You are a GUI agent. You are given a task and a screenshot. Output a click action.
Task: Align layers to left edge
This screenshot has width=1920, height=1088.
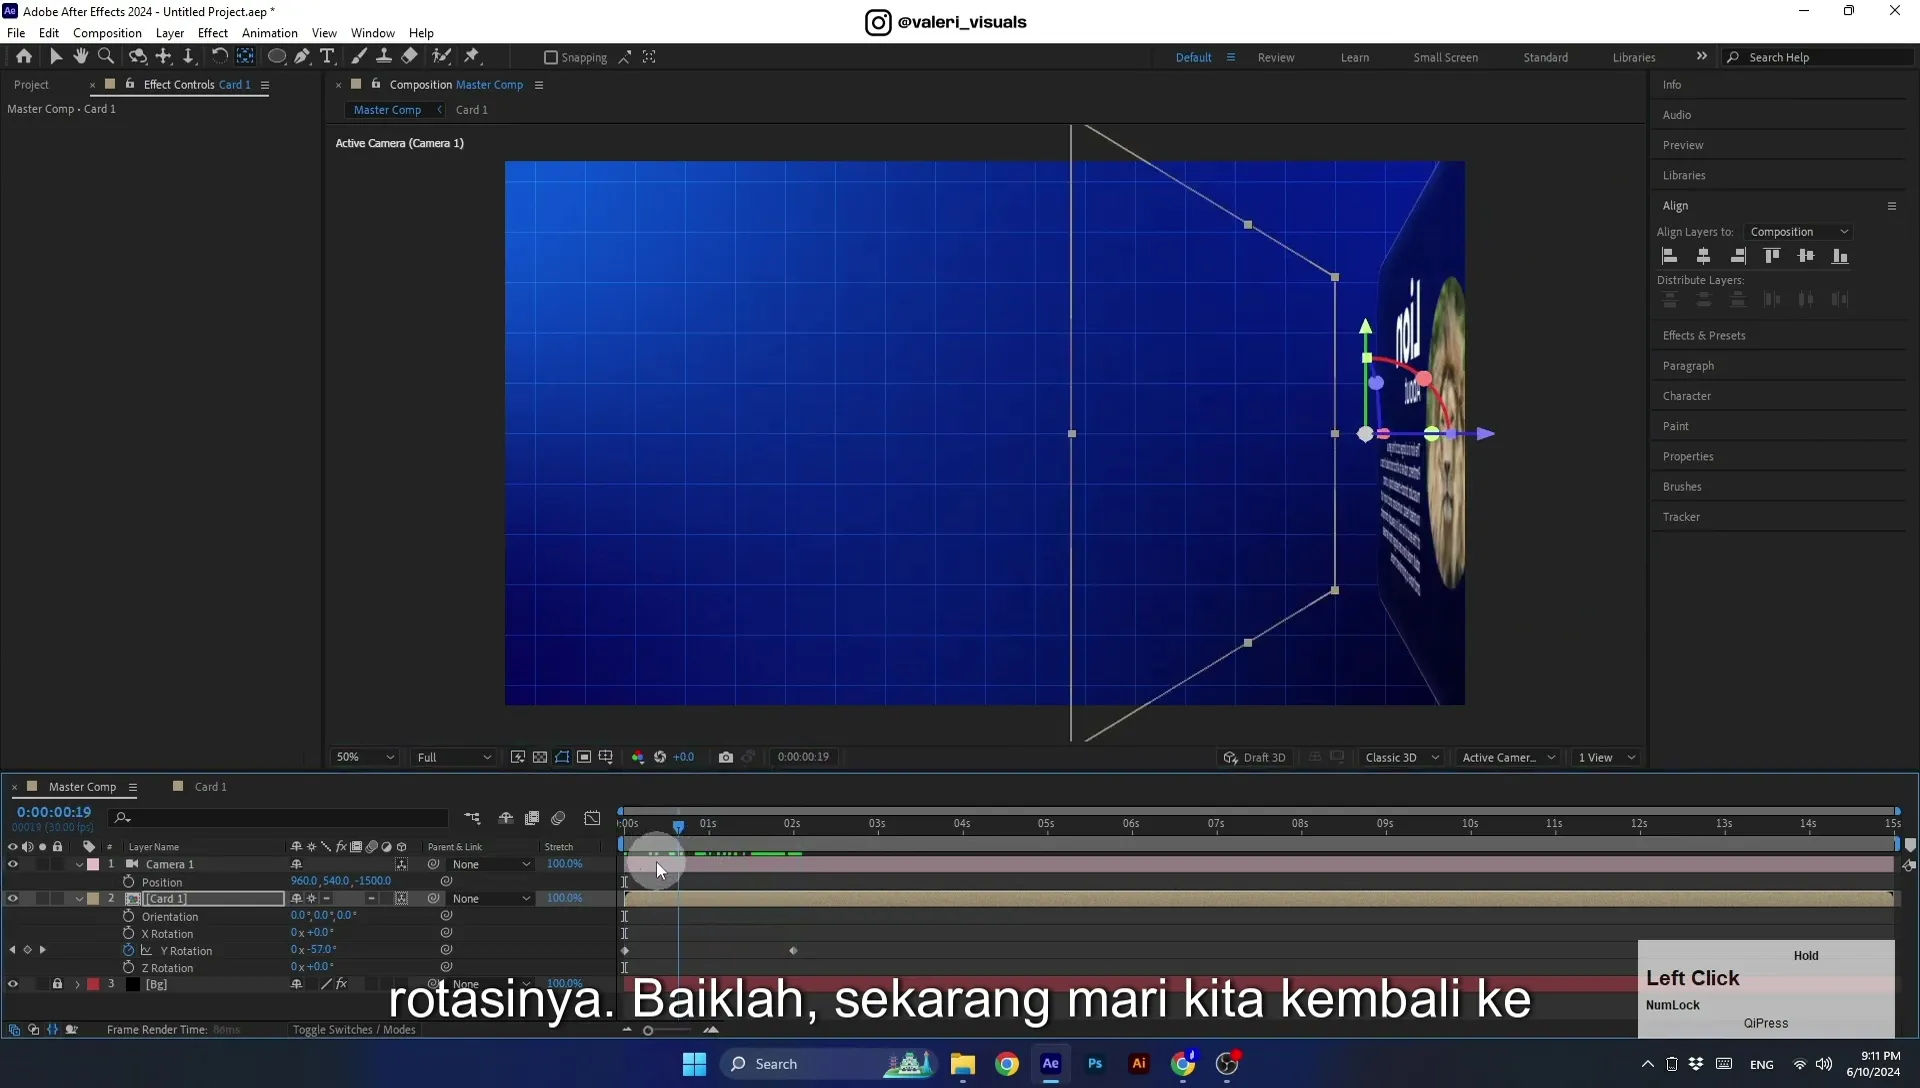pyautogui.click(x=1669, y=257)
